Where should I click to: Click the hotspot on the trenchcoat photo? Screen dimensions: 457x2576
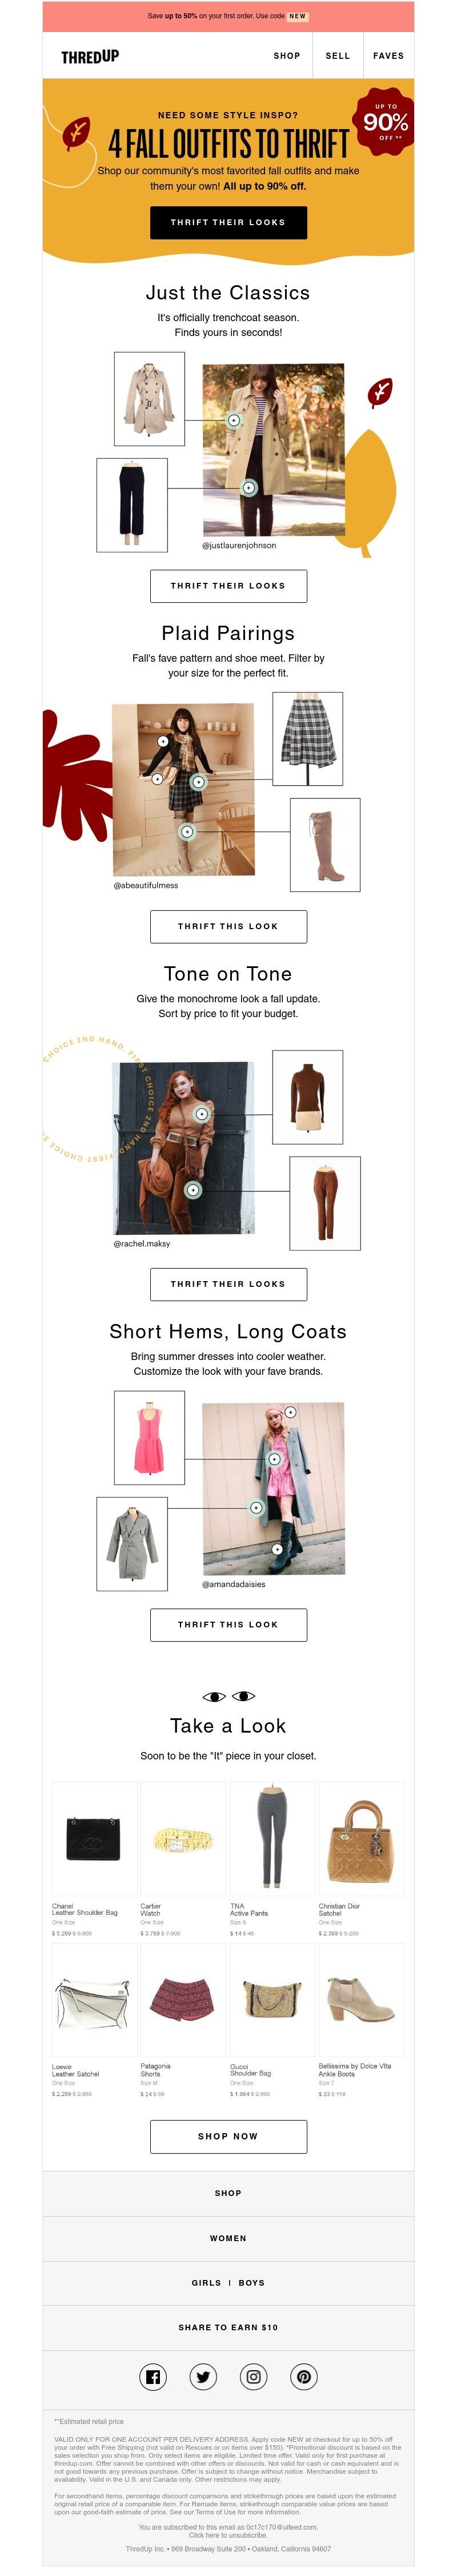234,420
